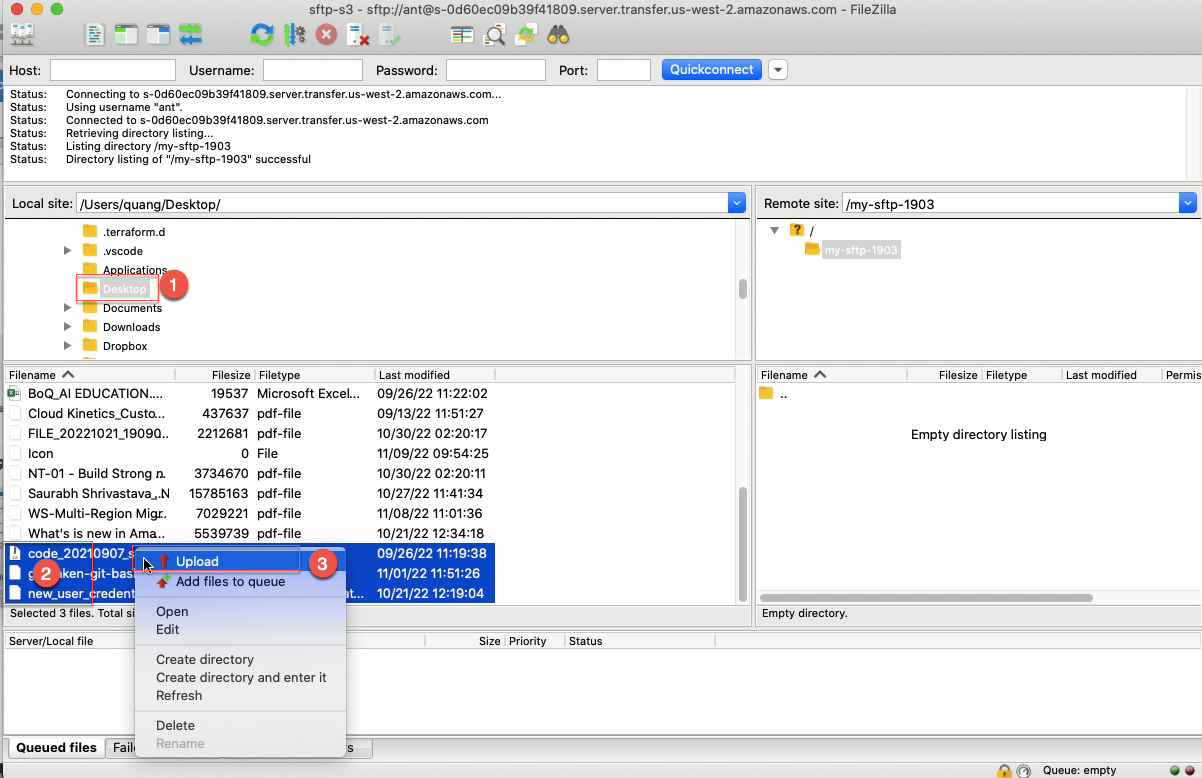1202x778 pixels.
Task: Click the lock encryption icon in status bar
Action: click(x=1003, y=771)
